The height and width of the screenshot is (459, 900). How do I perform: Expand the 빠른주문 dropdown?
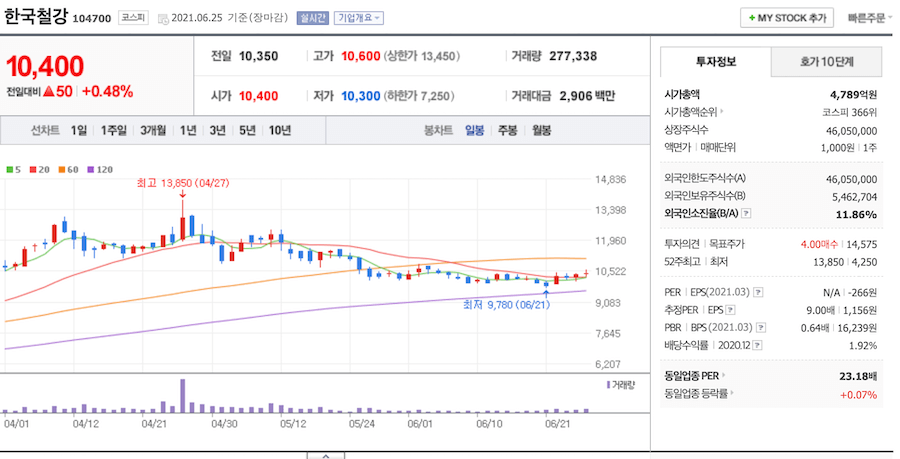(x=870, y=18)
